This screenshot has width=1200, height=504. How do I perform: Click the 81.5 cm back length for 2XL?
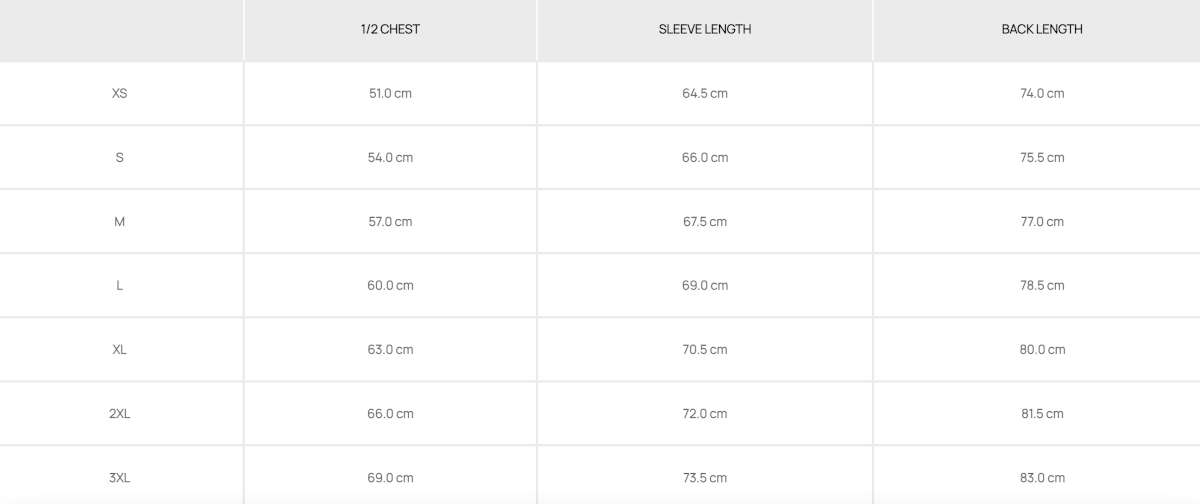[1042, 413]
